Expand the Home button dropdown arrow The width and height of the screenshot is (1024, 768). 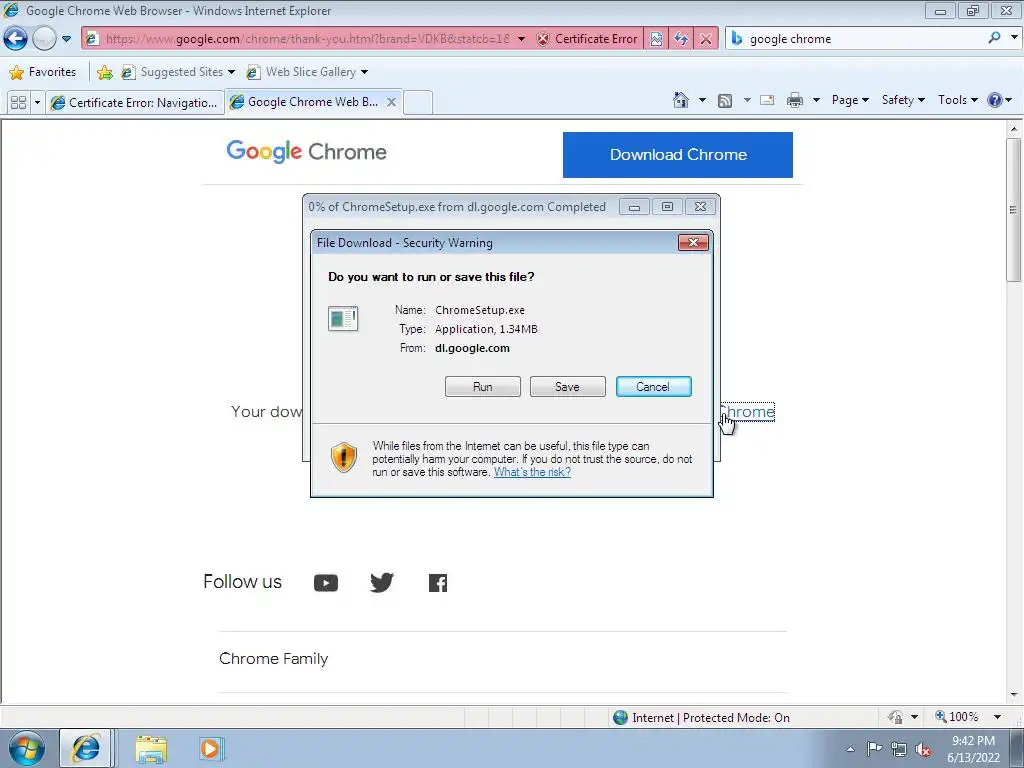pos(702,101)
